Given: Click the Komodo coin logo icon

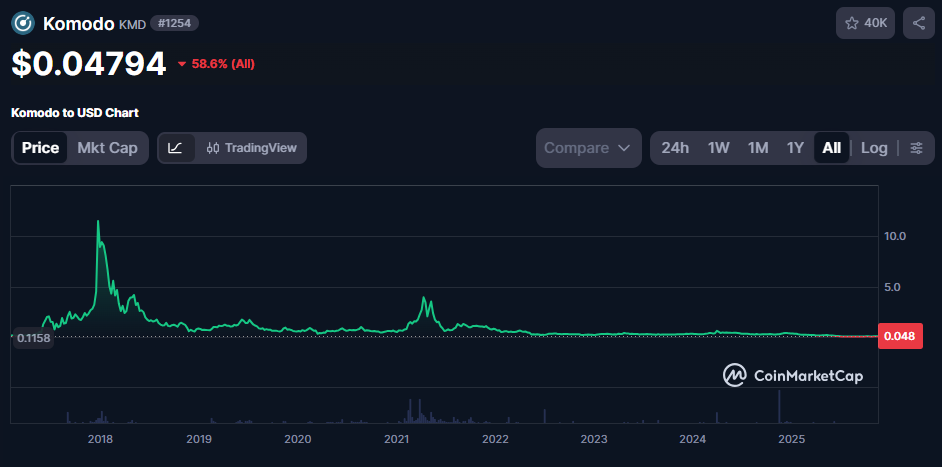Looking at the screenshot, I should click(x=23, y=23).
